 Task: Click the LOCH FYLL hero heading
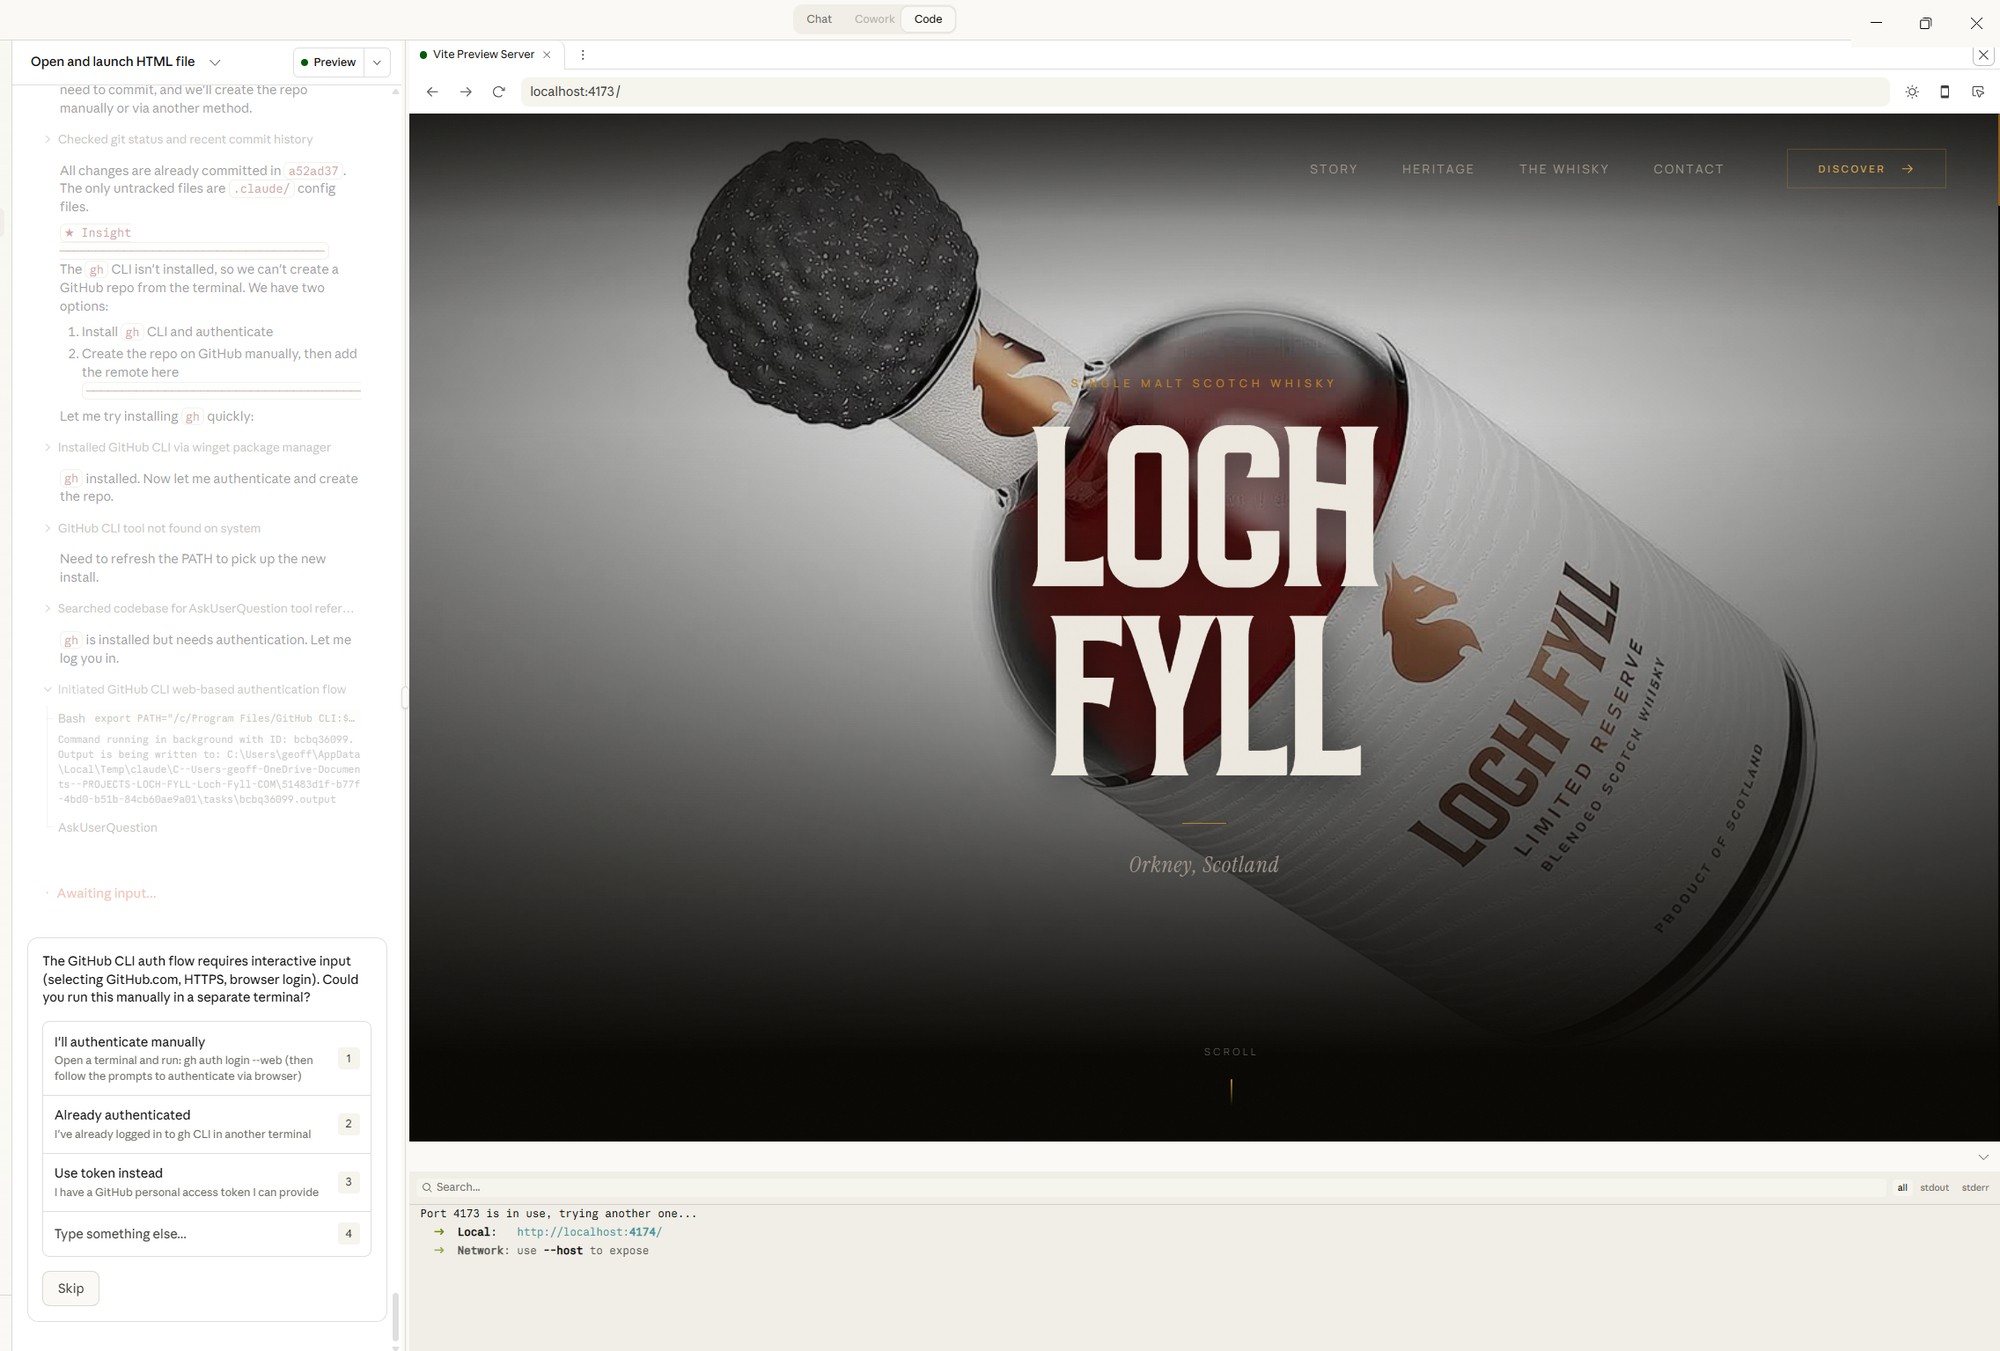tap(1205, 600)
